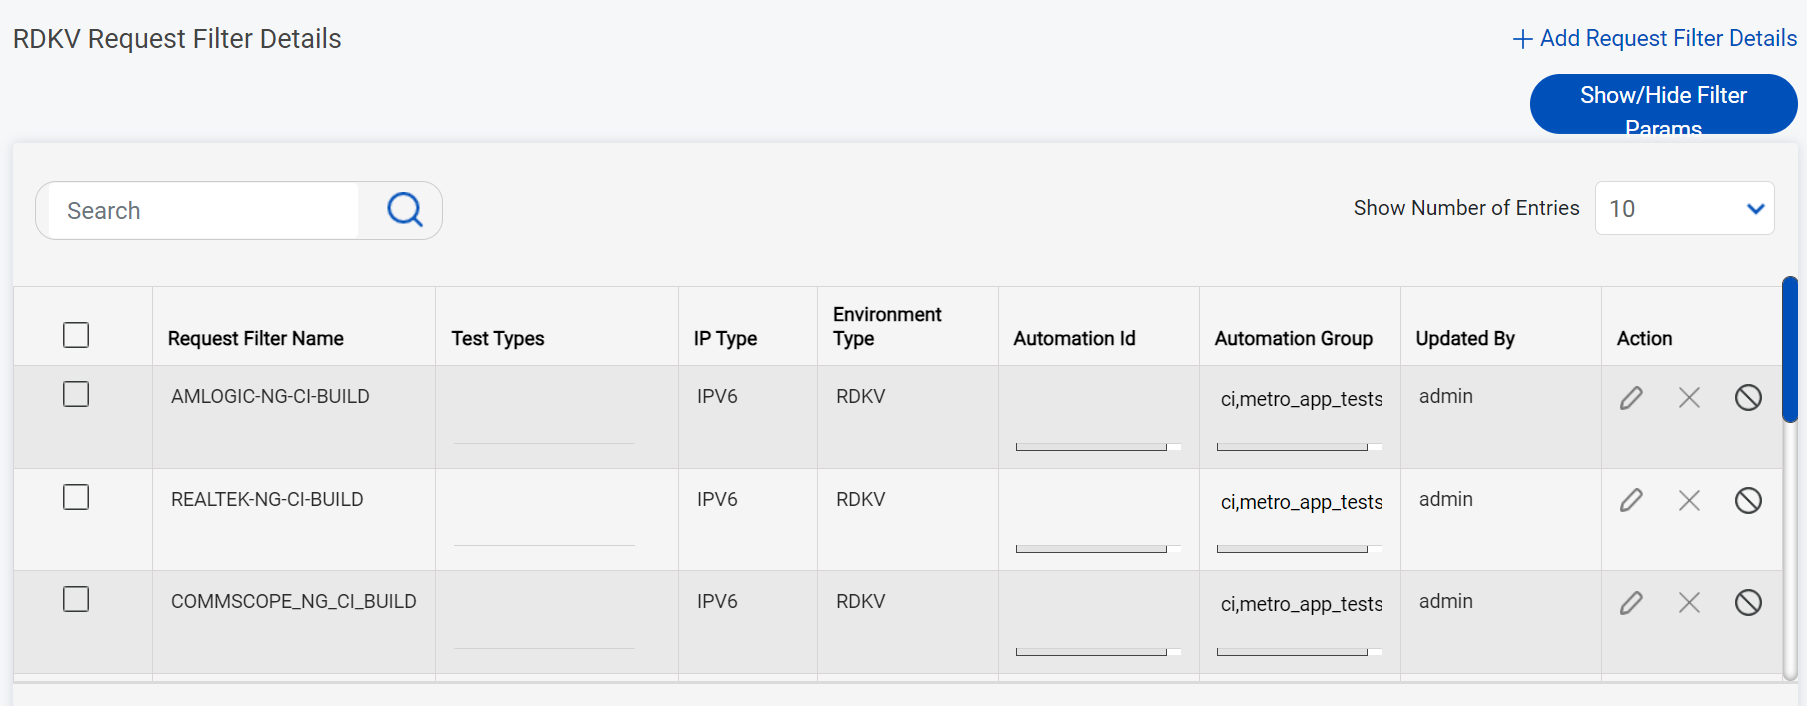Tick the COMMSCOPE_NG_CI_BUILD checkbox
The width and height of the screenshot is (1807, 706).
pyautogui.click(x=76, y=599)
